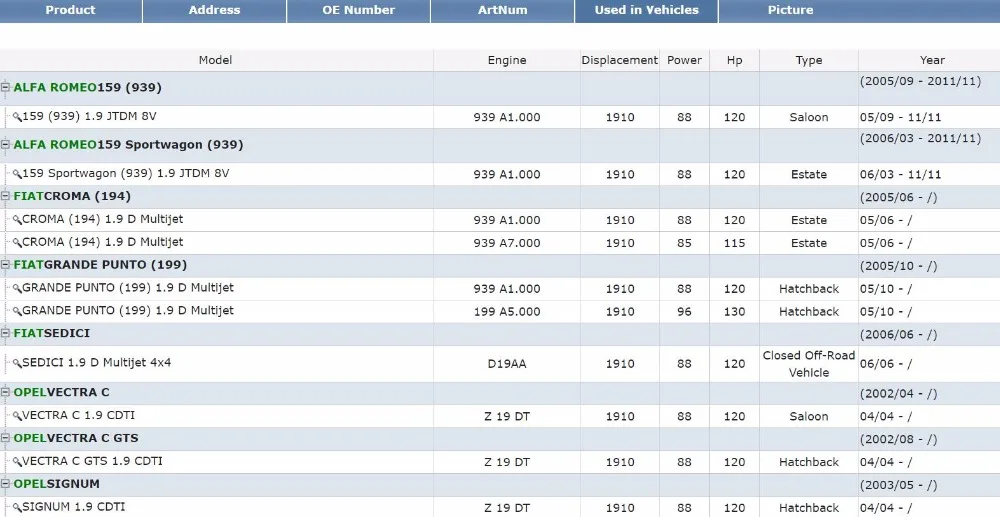The image size is (1000, 517).
Task: Click magnifier icon for VECTRA C GTS 1.9 CDTI
Action: coord(17,462)
